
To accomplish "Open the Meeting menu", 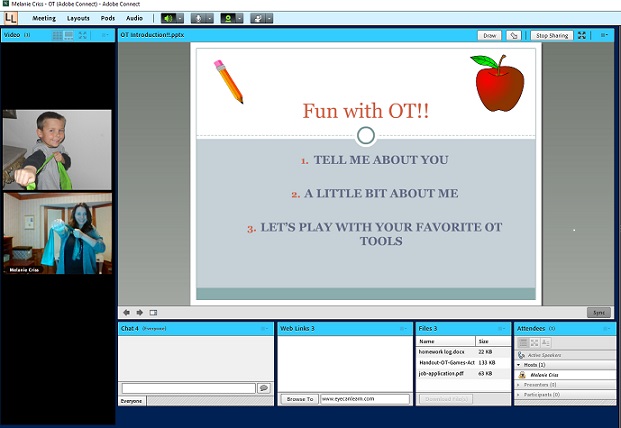I will click(x=44, y=18).
